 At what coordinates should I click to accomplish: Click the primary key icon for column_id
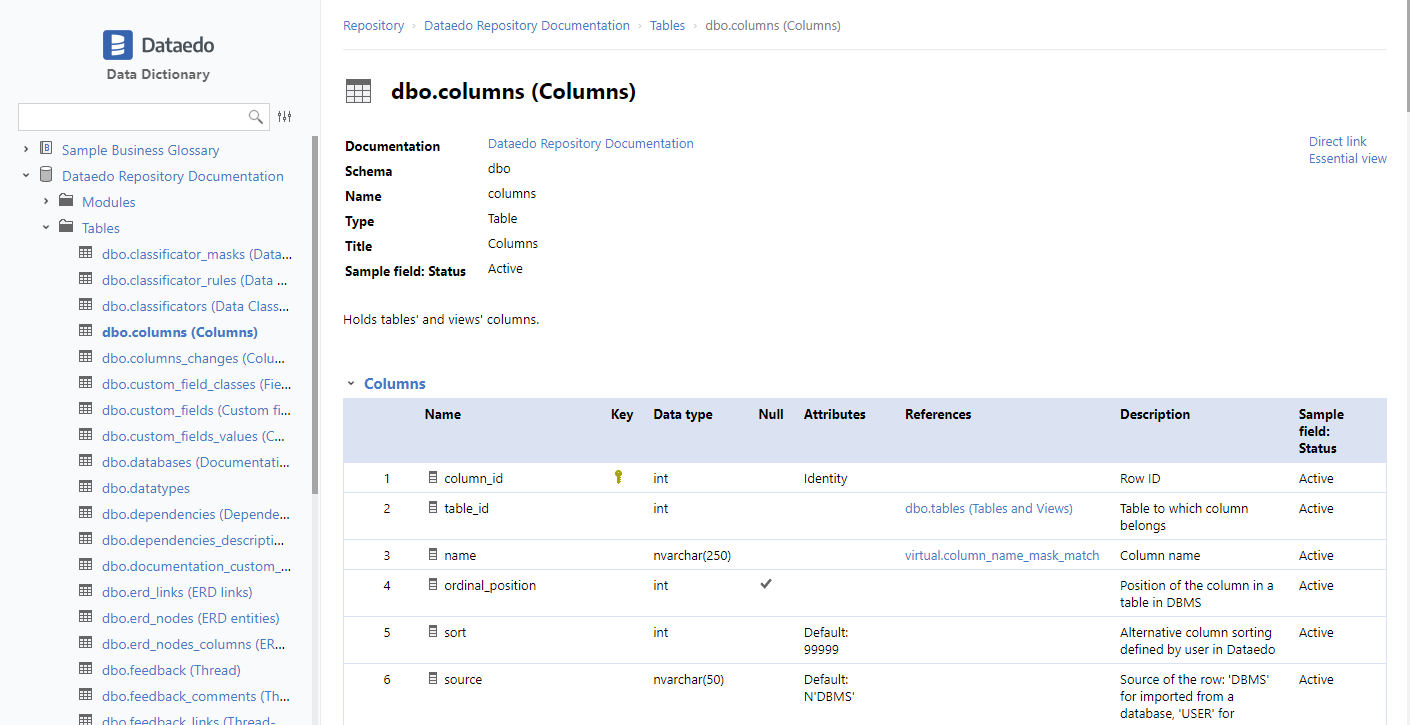[x=619, y=477]
